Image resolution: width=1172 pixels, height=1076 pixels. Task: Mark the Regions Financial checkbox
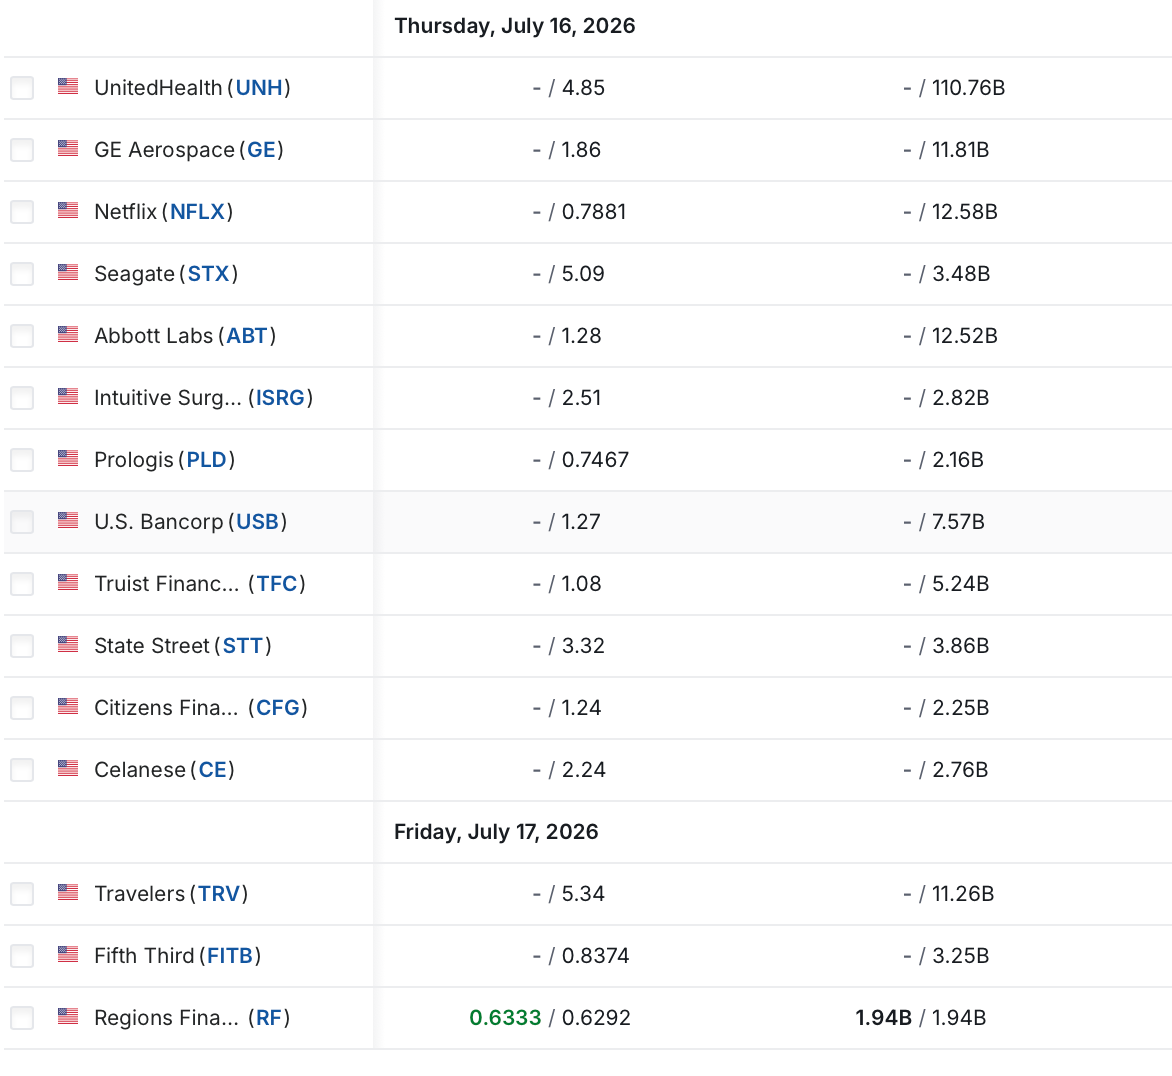point(22,1018)
